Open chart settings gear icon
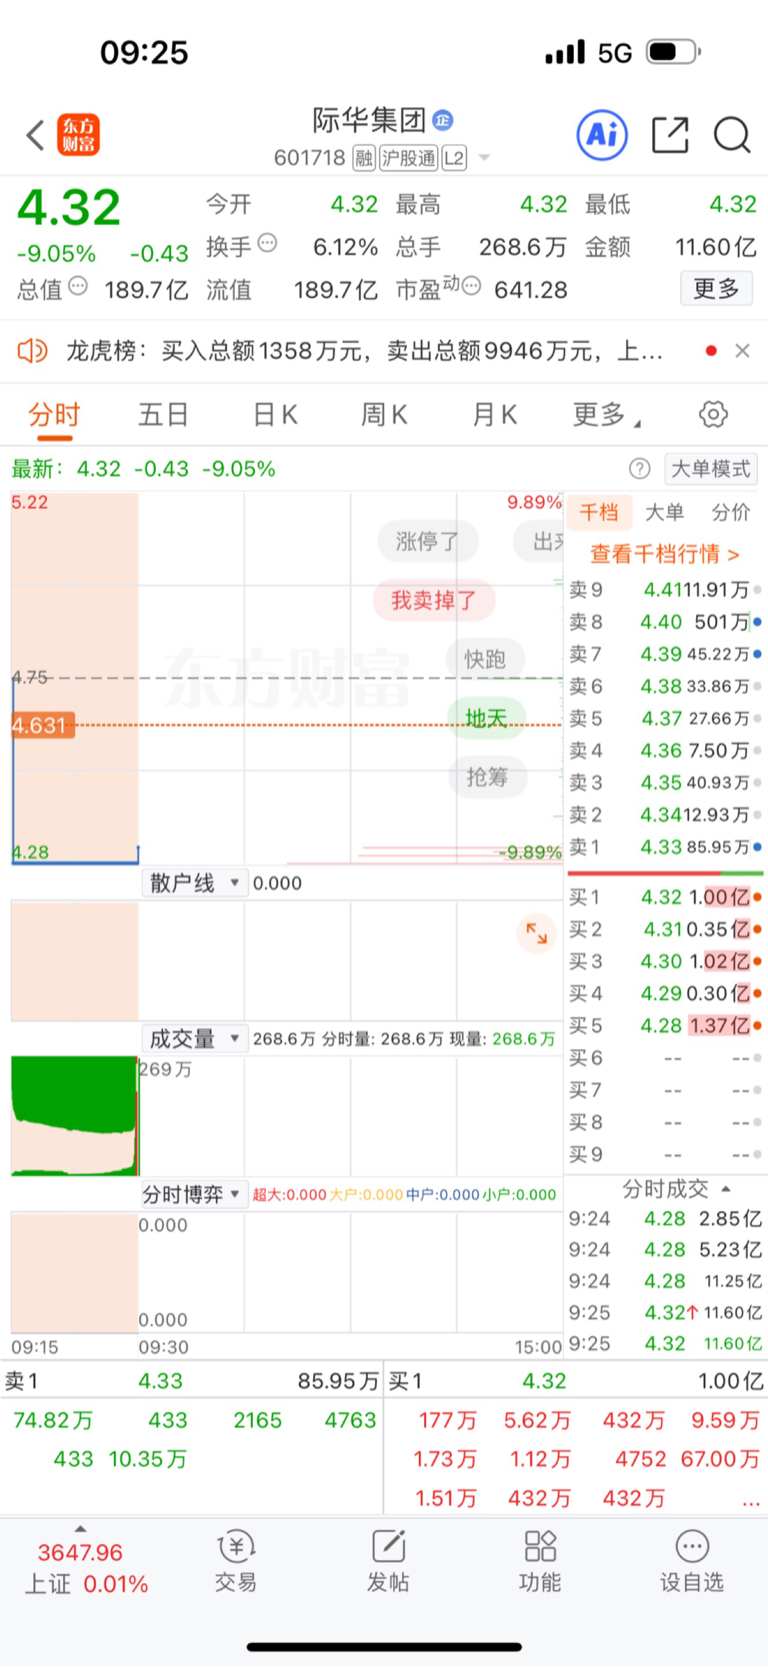The height and width of the screenshot is (1667, 768). [x=713, y=414]
